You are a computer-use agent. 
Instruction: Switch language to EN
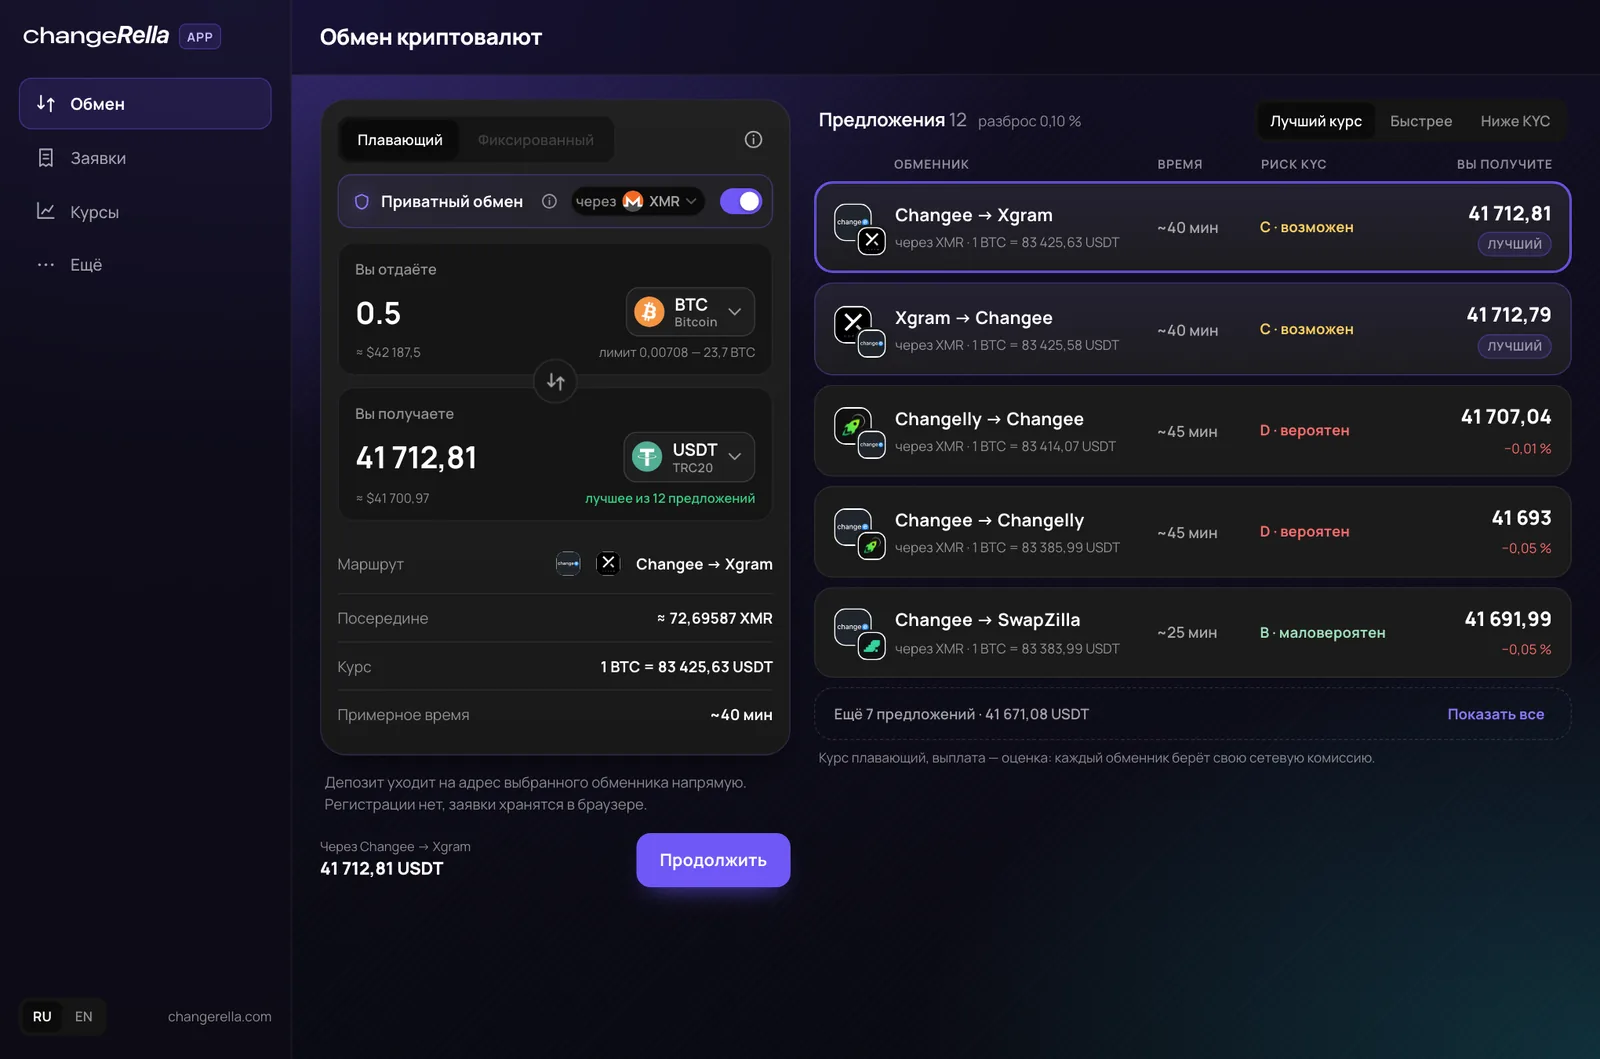pos(84,1017)
